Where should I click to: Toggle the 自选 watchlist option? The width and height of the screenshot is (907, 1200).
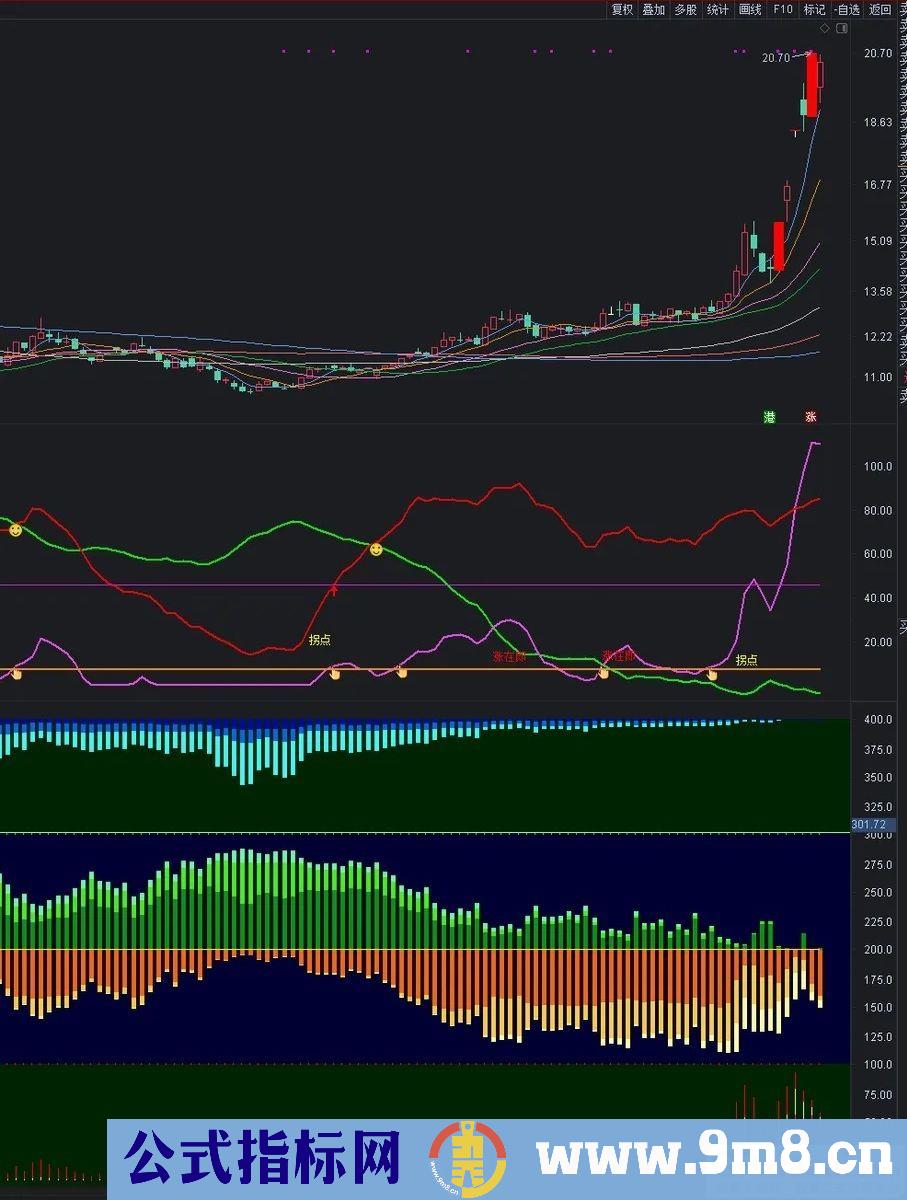coord(847,10)
